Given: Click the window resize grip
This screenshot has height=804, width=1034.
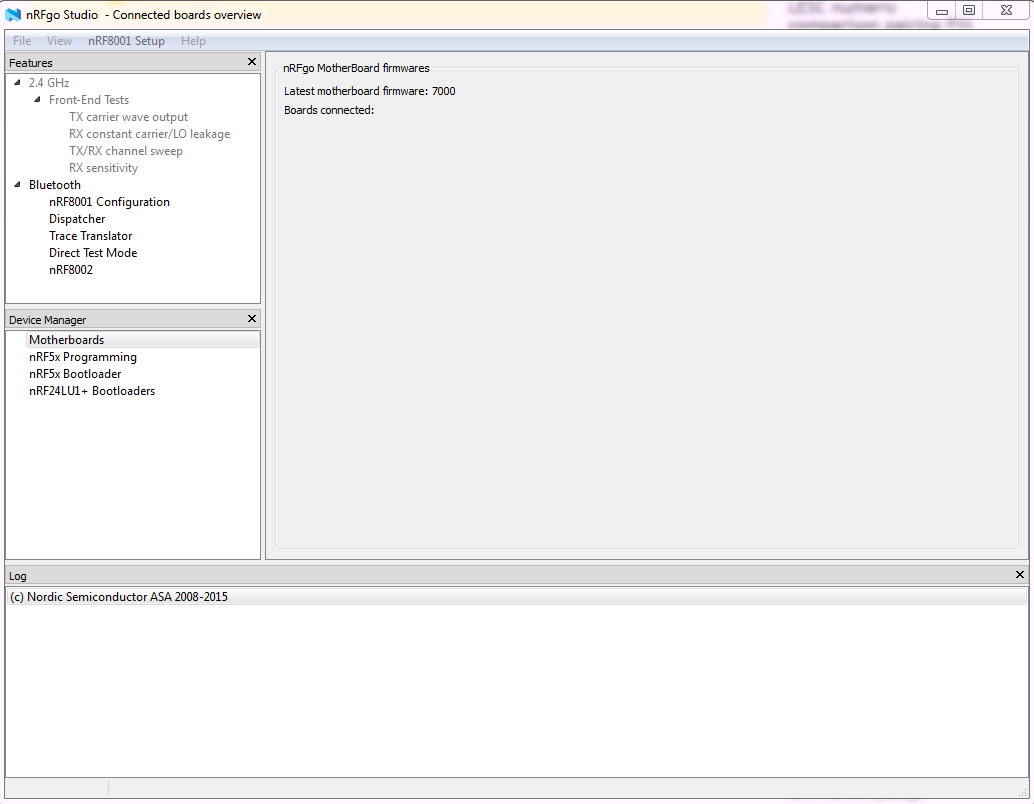Looking at the screenshot, I should 1022,792.
